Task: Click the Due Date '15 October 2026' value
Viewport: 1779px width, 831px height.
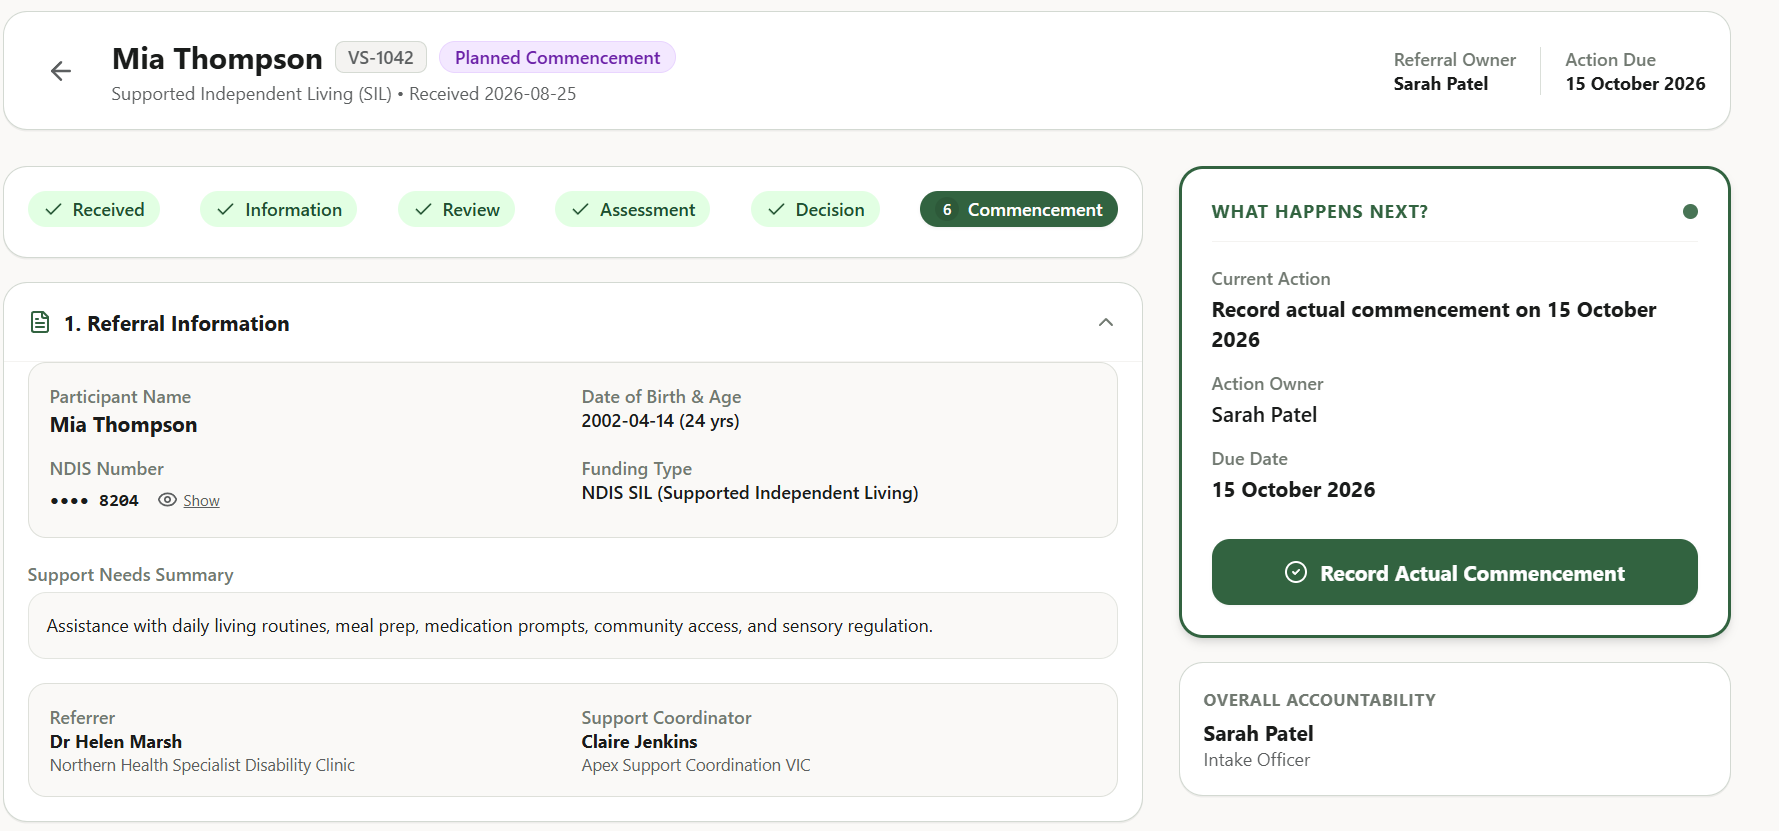Action: tap(1293, 490)
